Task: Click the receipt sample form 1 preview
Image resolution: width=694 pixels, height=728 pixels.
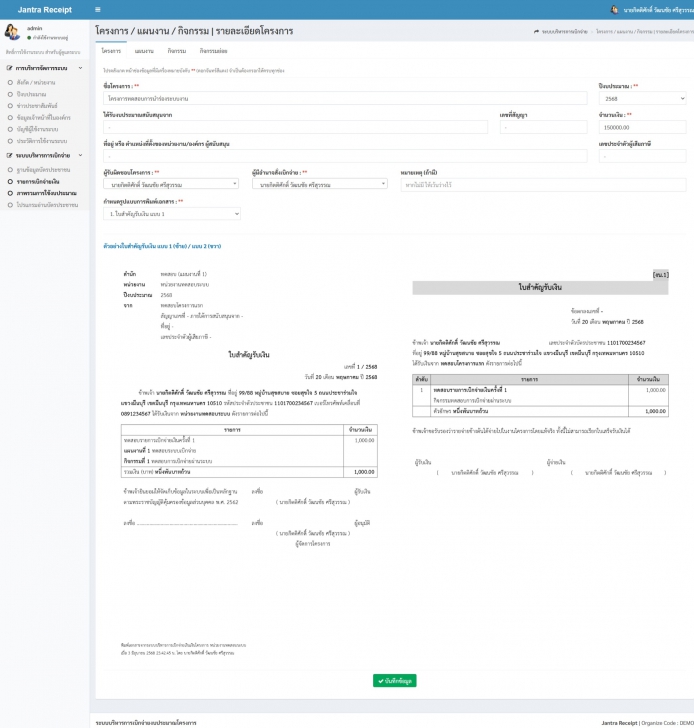Action: point(249,462)
